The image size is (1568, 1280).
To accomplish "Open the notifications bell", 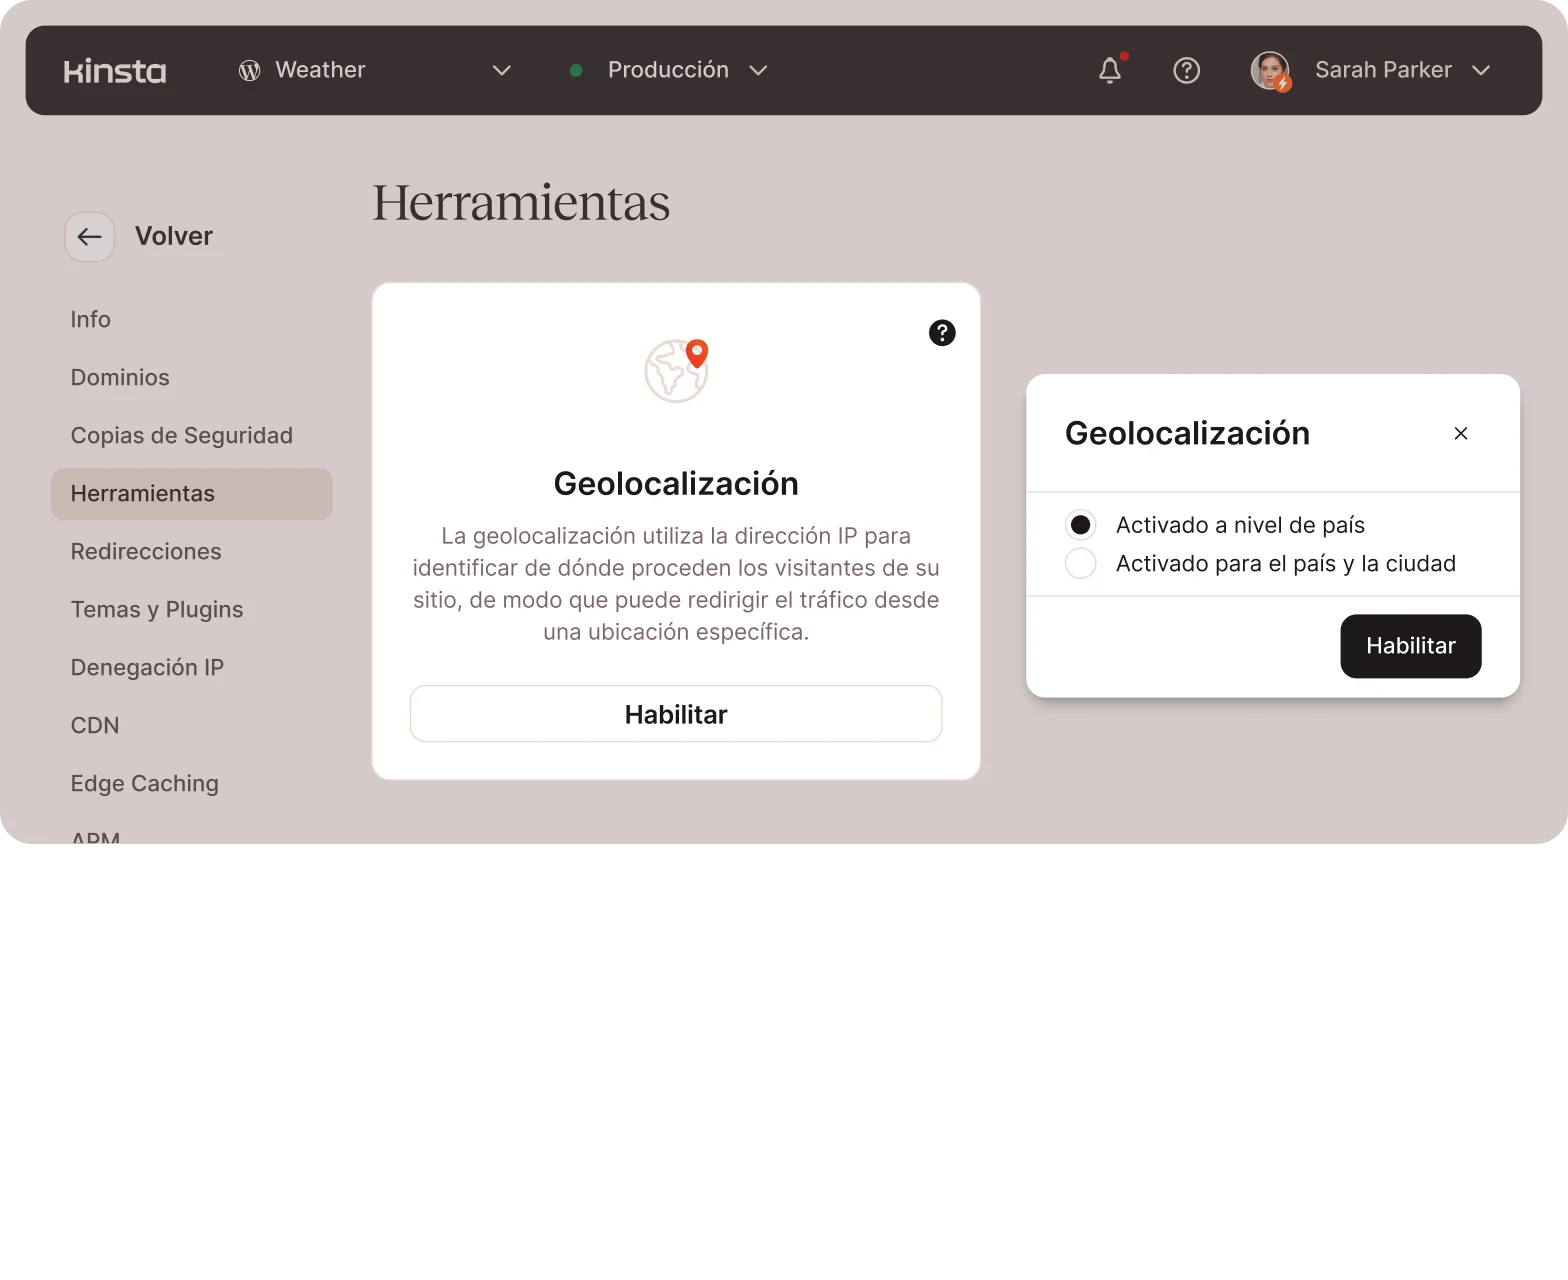I will pyautogui.click(x=1110, y=70).
